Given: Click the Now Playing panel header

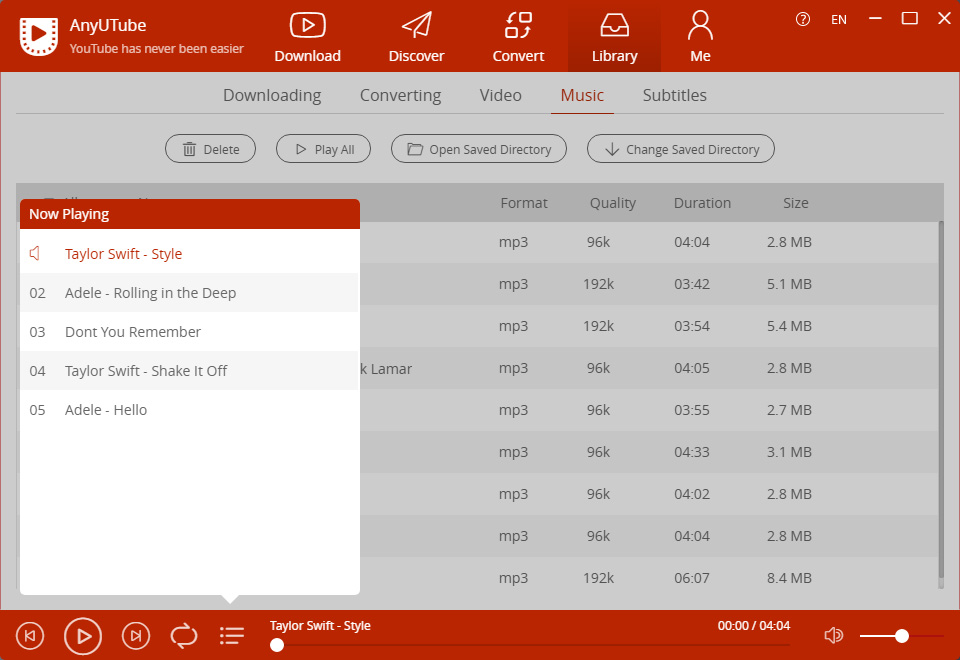Looking at the screenshot, I should (x=189, y=214).
